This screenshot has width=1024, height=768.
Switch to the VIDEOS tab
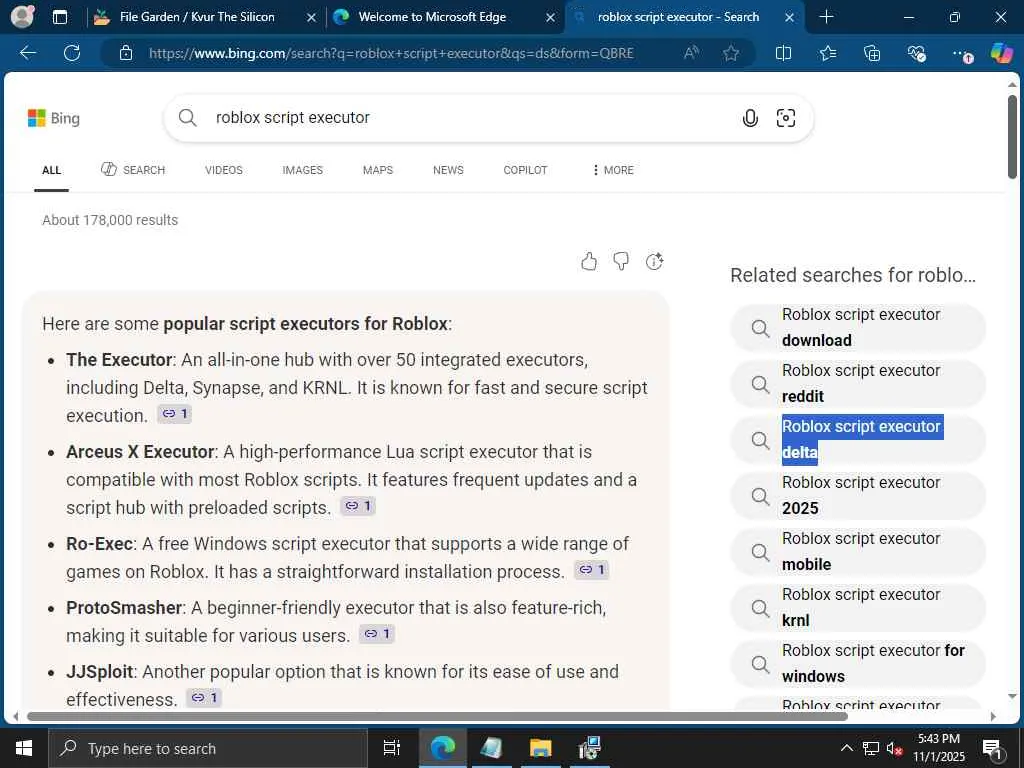[x=223, y=170]
